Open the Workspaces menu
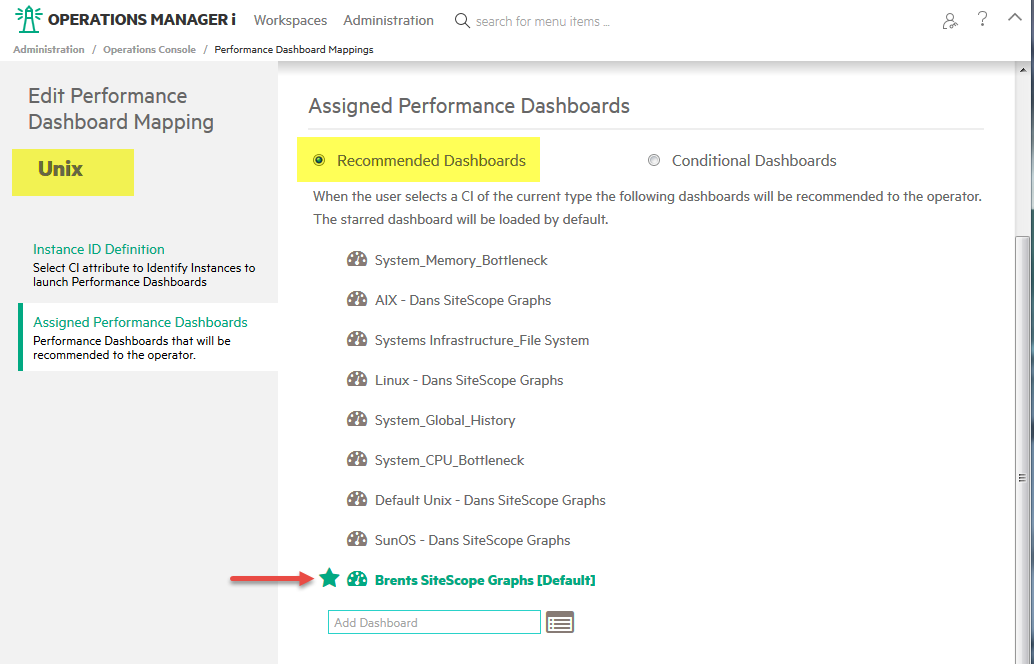 tap(290, 20)
